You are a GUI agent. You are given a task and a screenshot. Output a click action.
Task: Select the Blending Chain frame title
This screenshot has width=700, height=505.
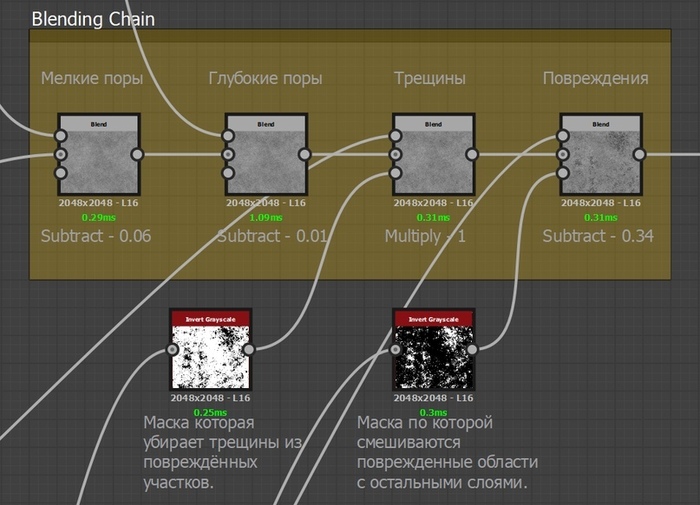93,19
